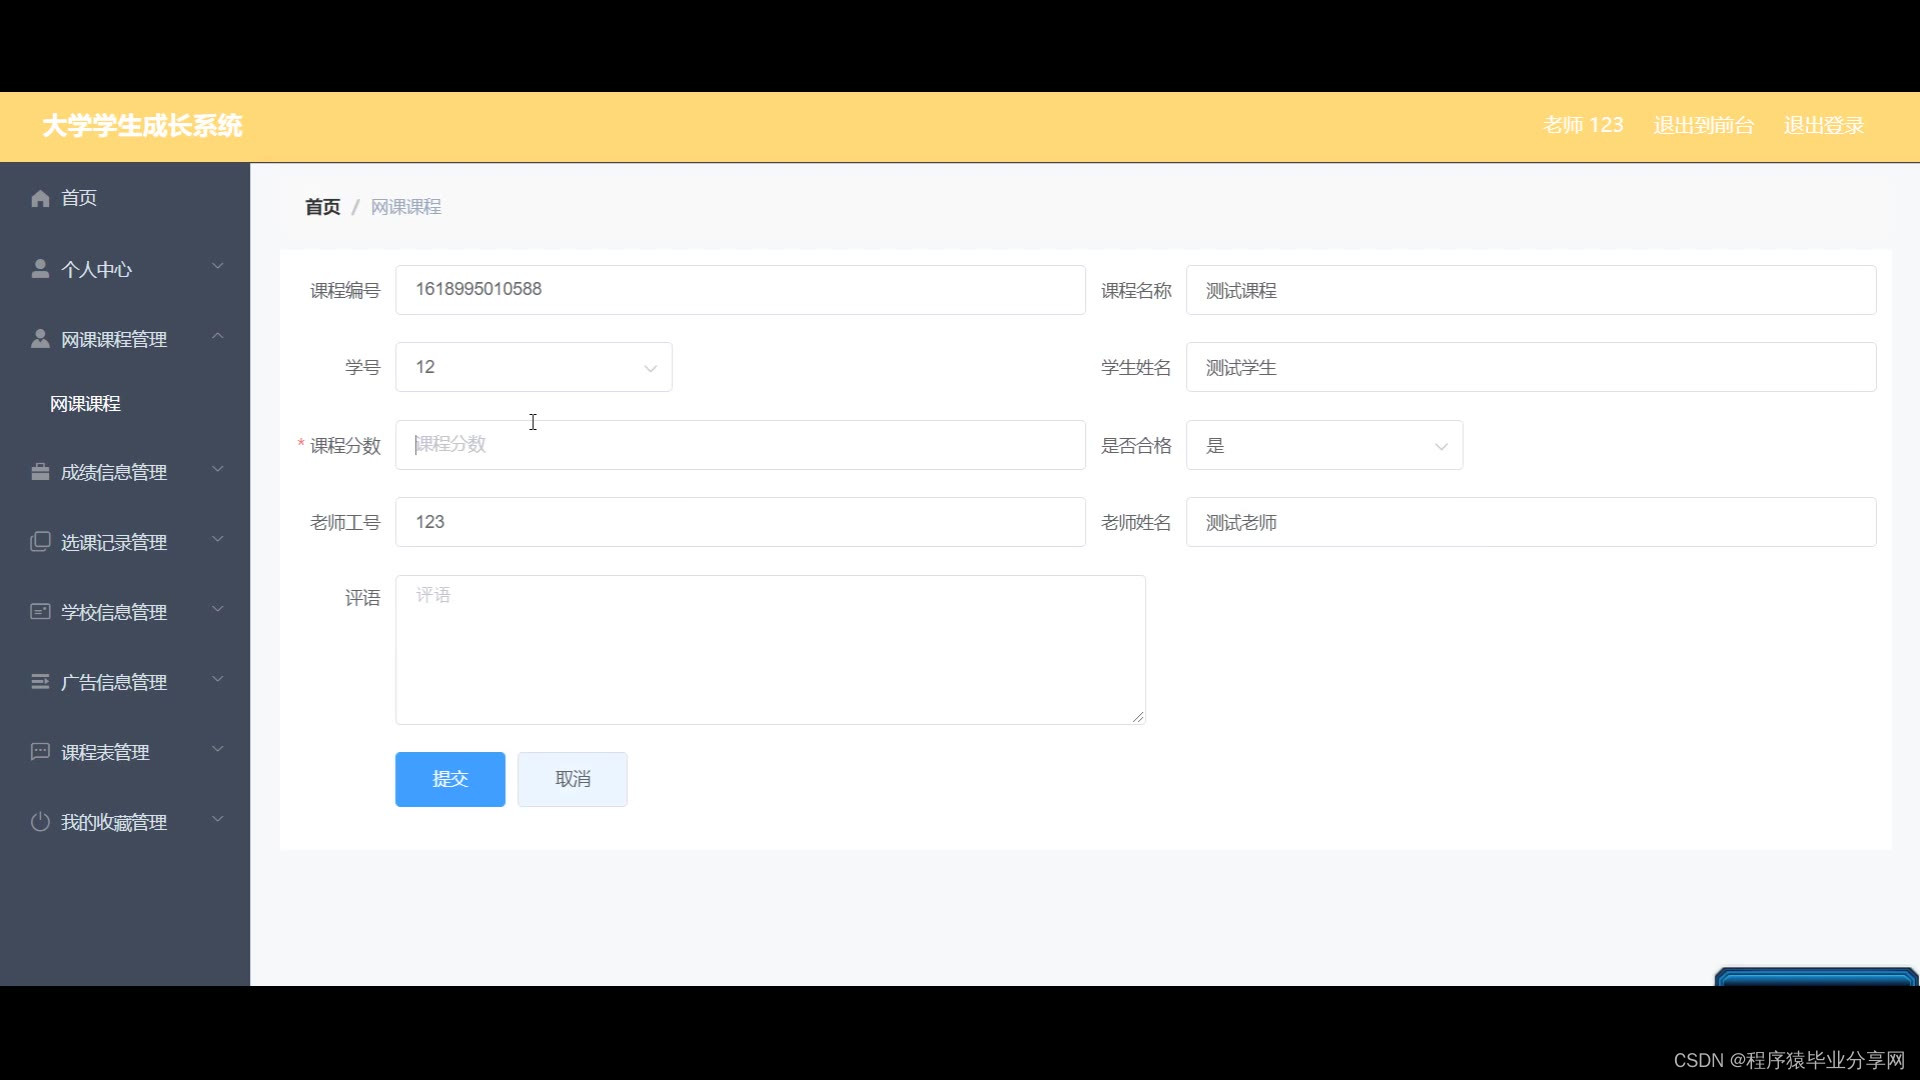The width and height of the screenshot is (1920, 1080).
Task: Click the power icon beside 我的收藏管理
Action: [x=40, y=822]
